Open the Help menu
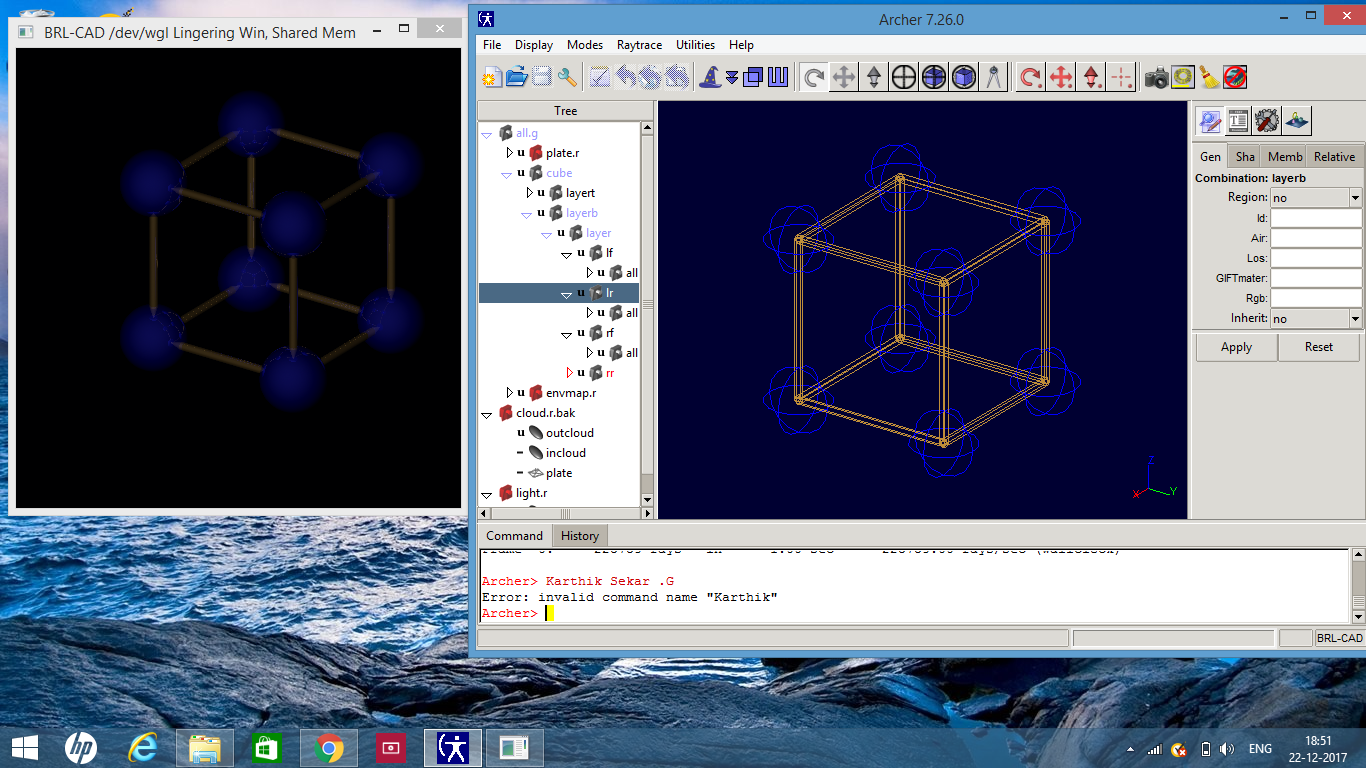 pyautogui.click(x=741, y=45)
